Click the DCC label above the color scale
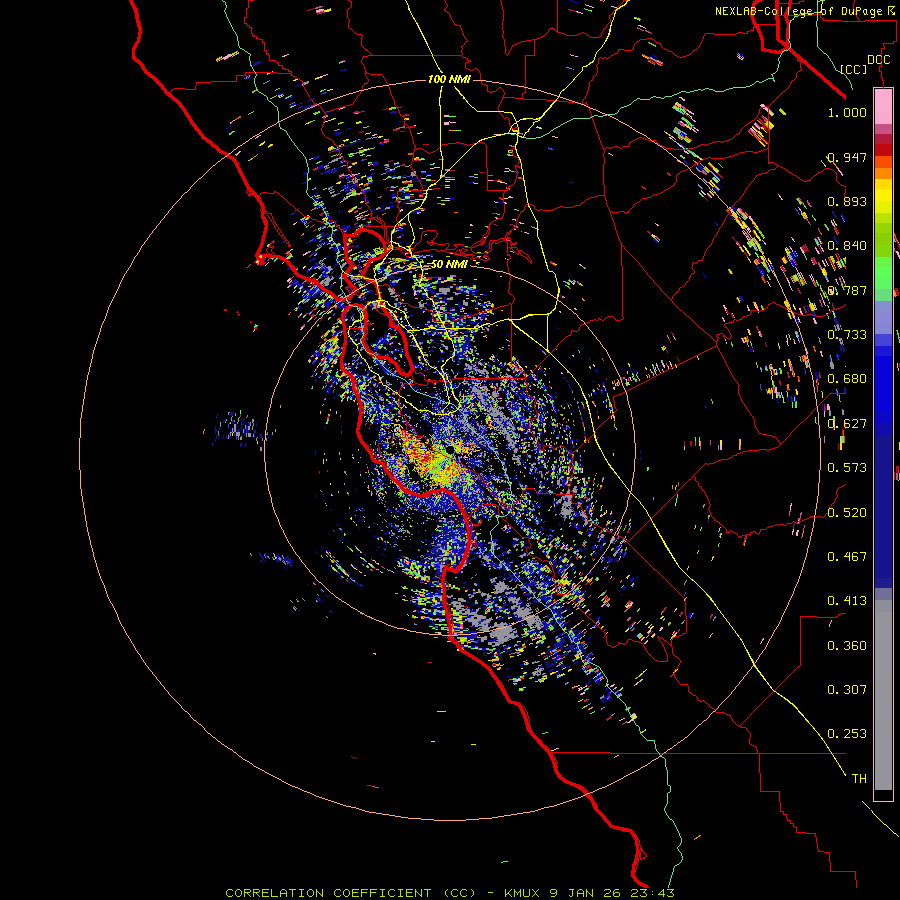Image resolution: width=900 pixels, height=900 pixels. (878, 60)
